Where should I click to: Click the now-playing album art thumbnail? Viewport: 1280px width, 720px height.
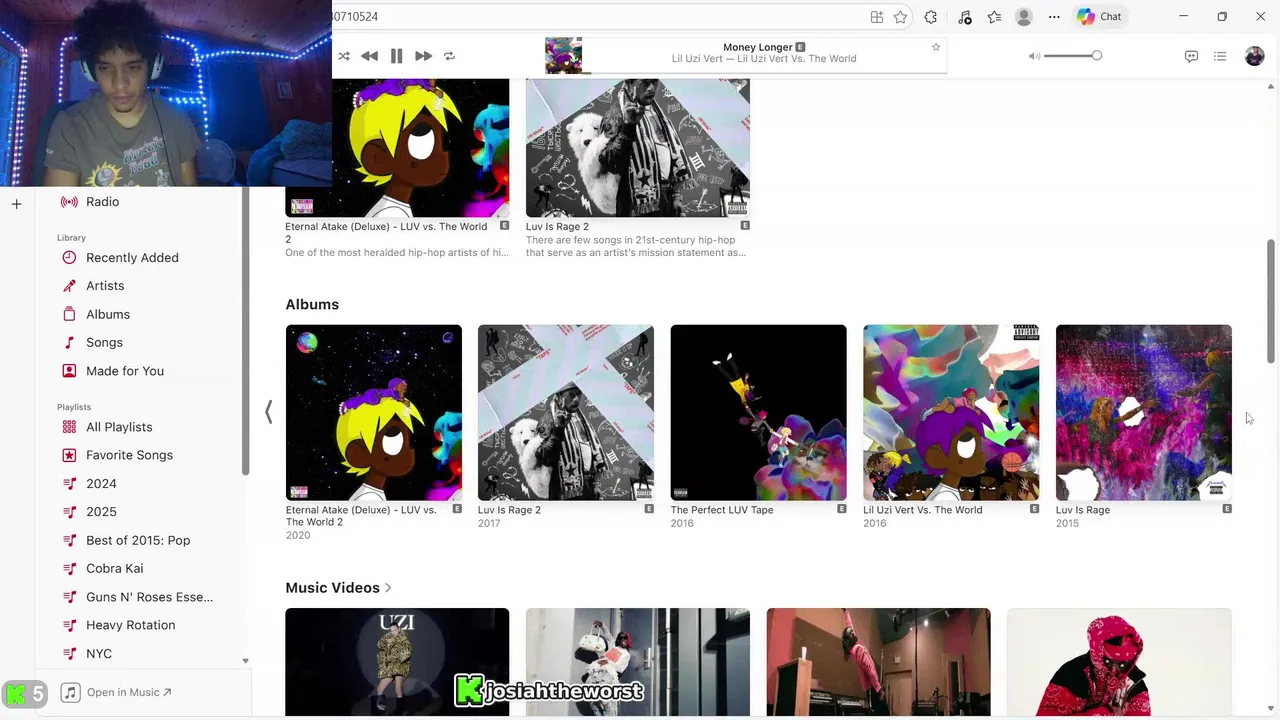tap(563, 56)
